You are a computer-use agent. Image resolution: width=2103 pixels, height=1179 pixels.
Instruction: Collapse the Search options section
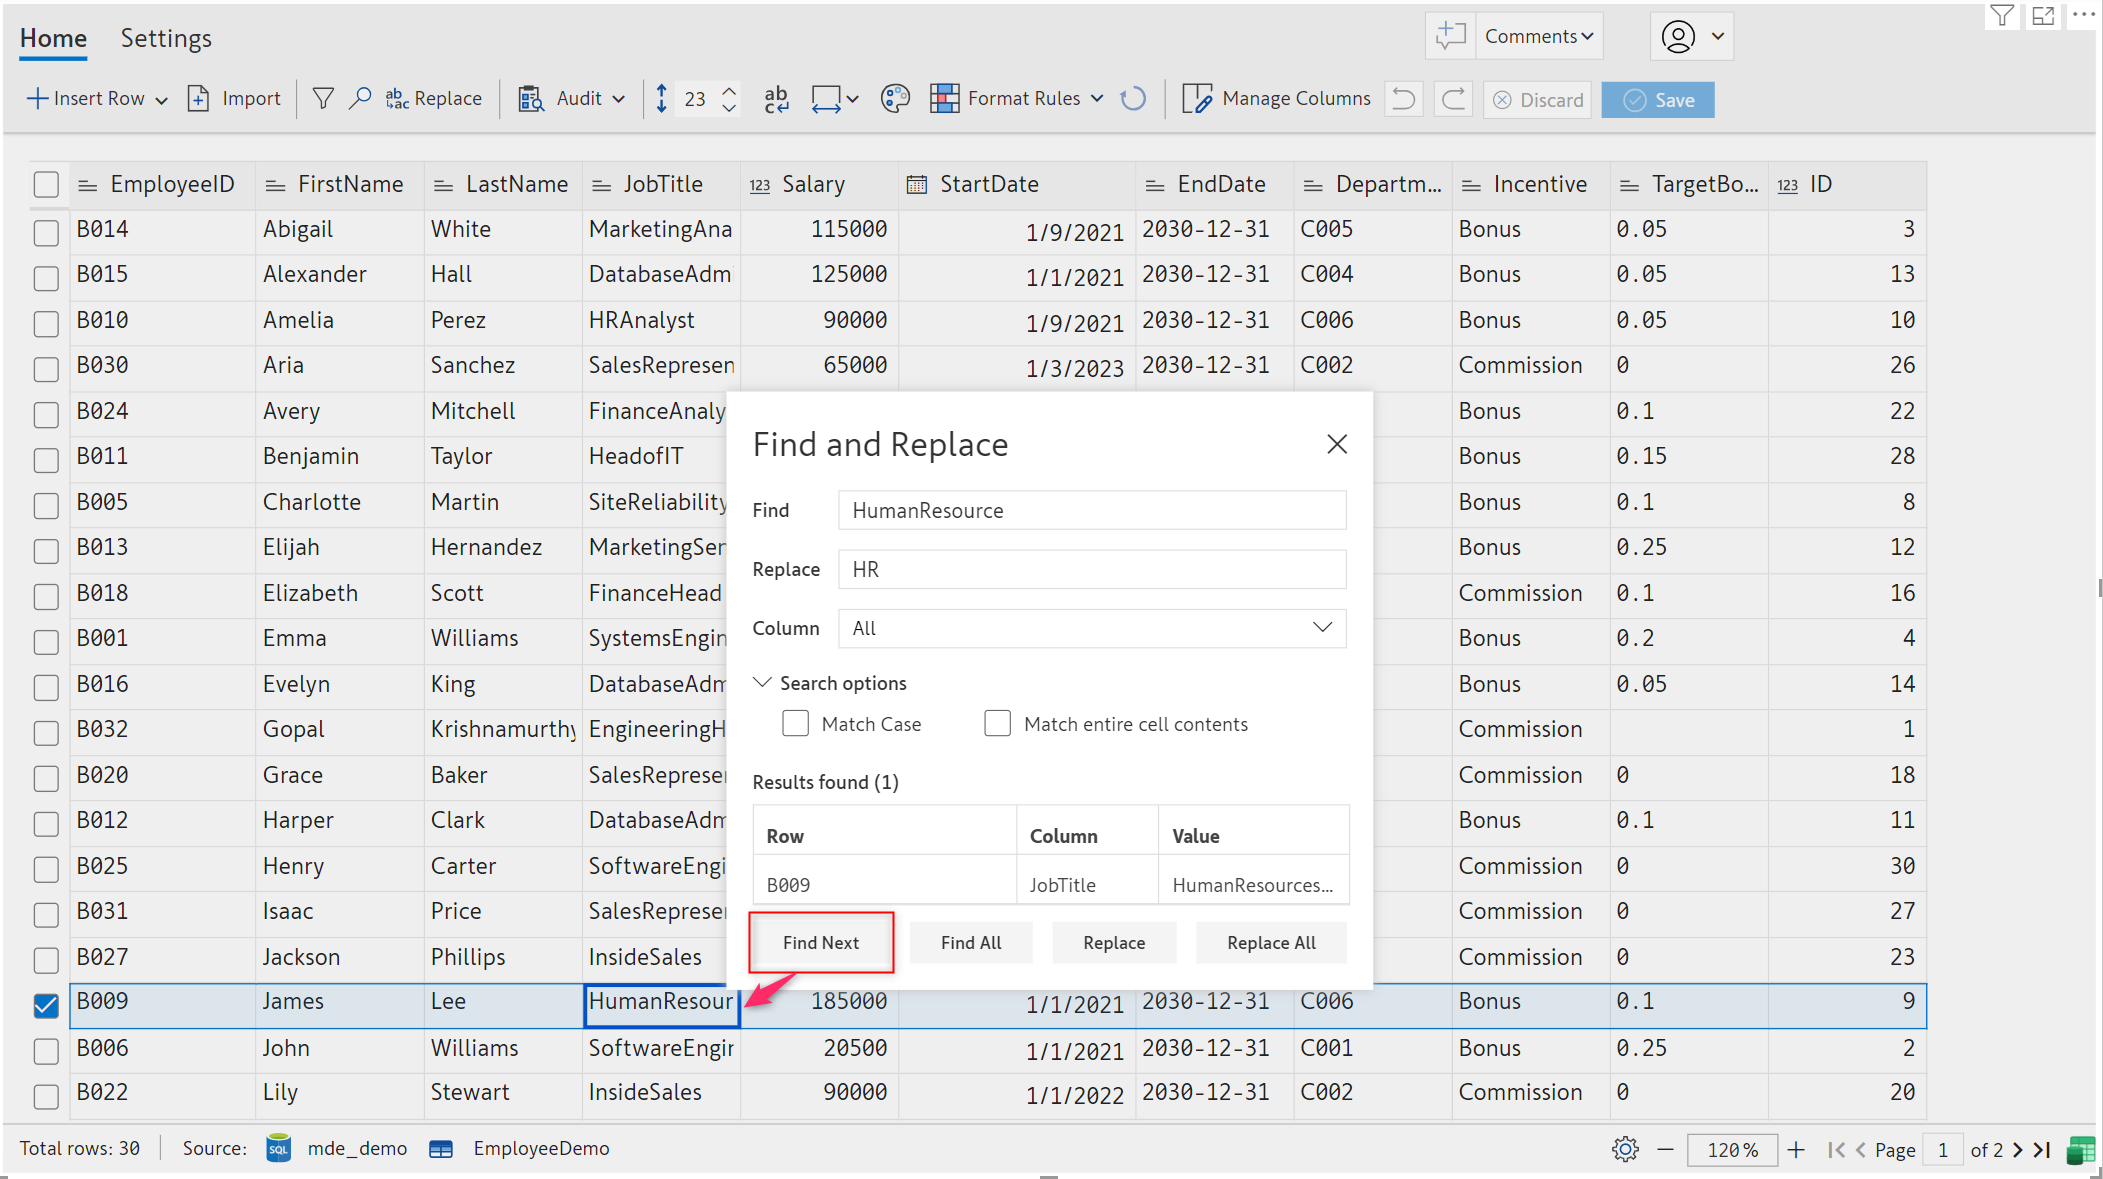(x=830, y=683)
